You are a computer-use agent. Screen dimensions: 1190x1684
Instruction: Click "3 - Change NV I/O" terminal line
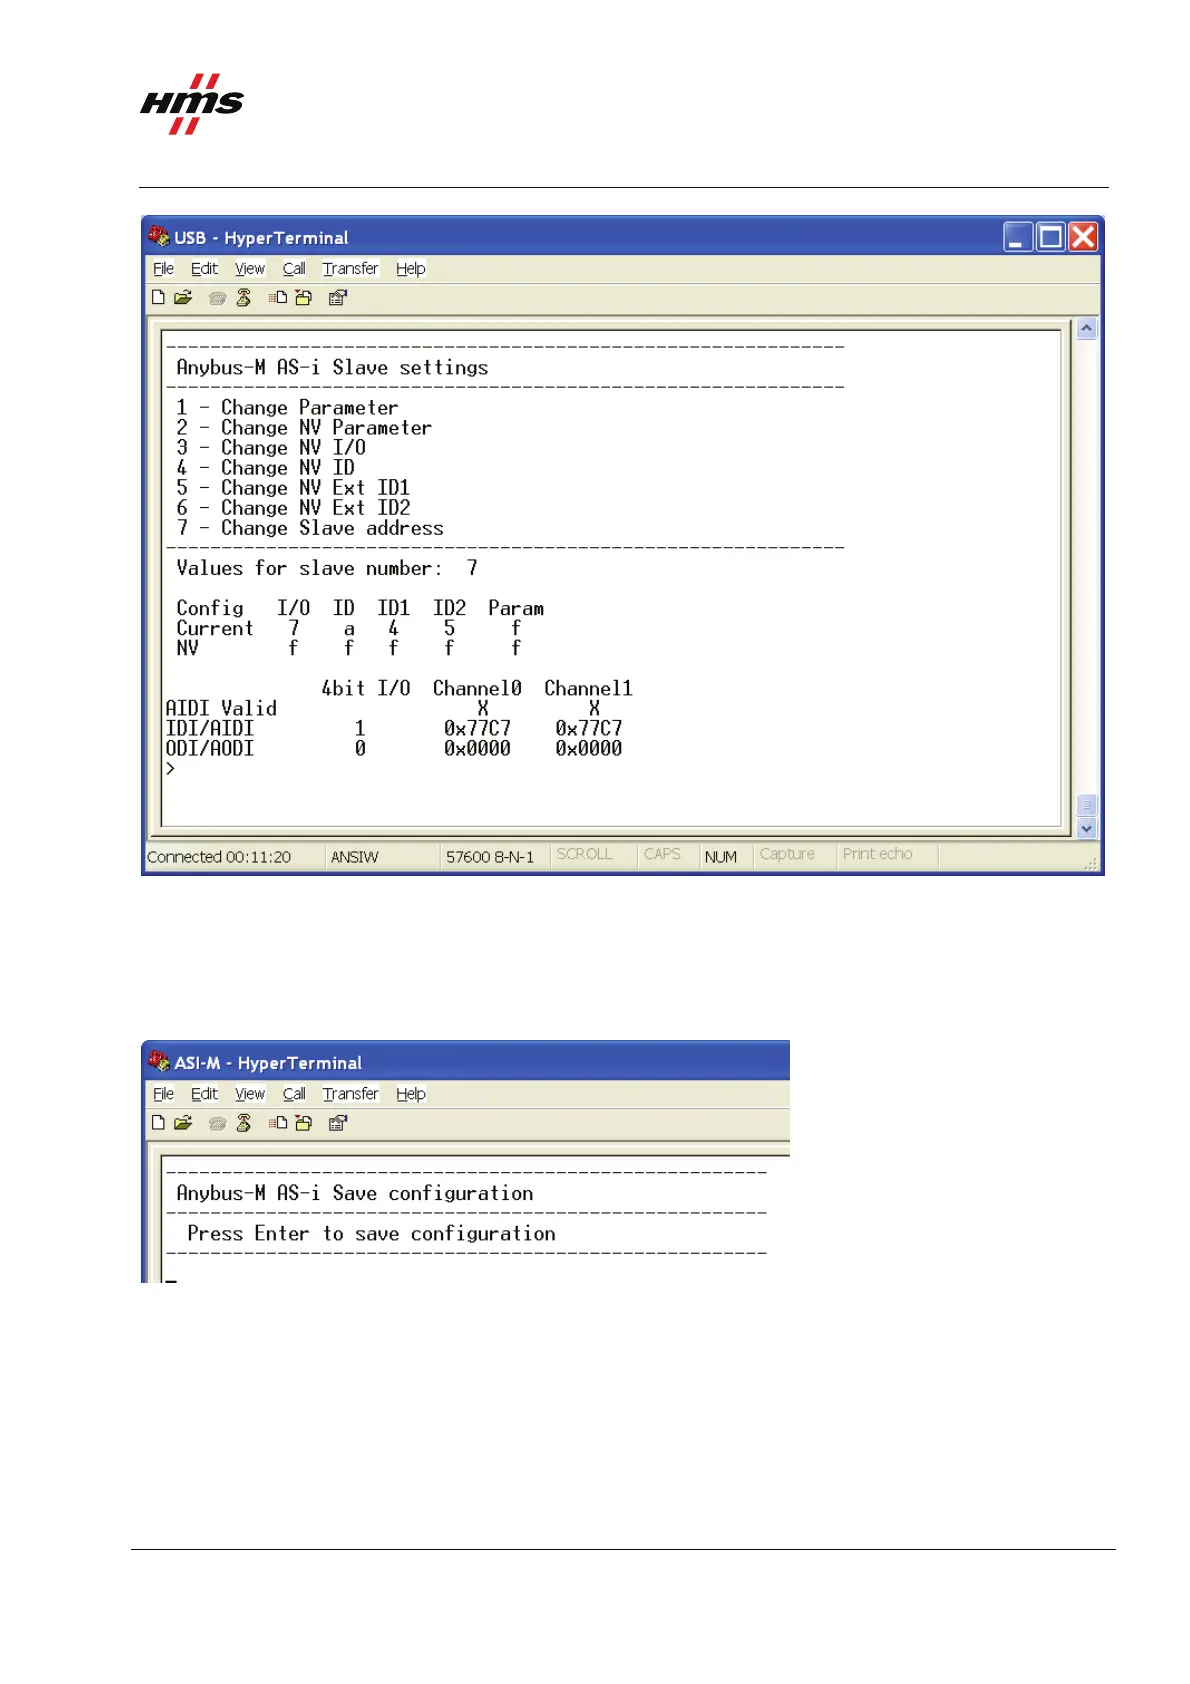(x=271, y=448)
